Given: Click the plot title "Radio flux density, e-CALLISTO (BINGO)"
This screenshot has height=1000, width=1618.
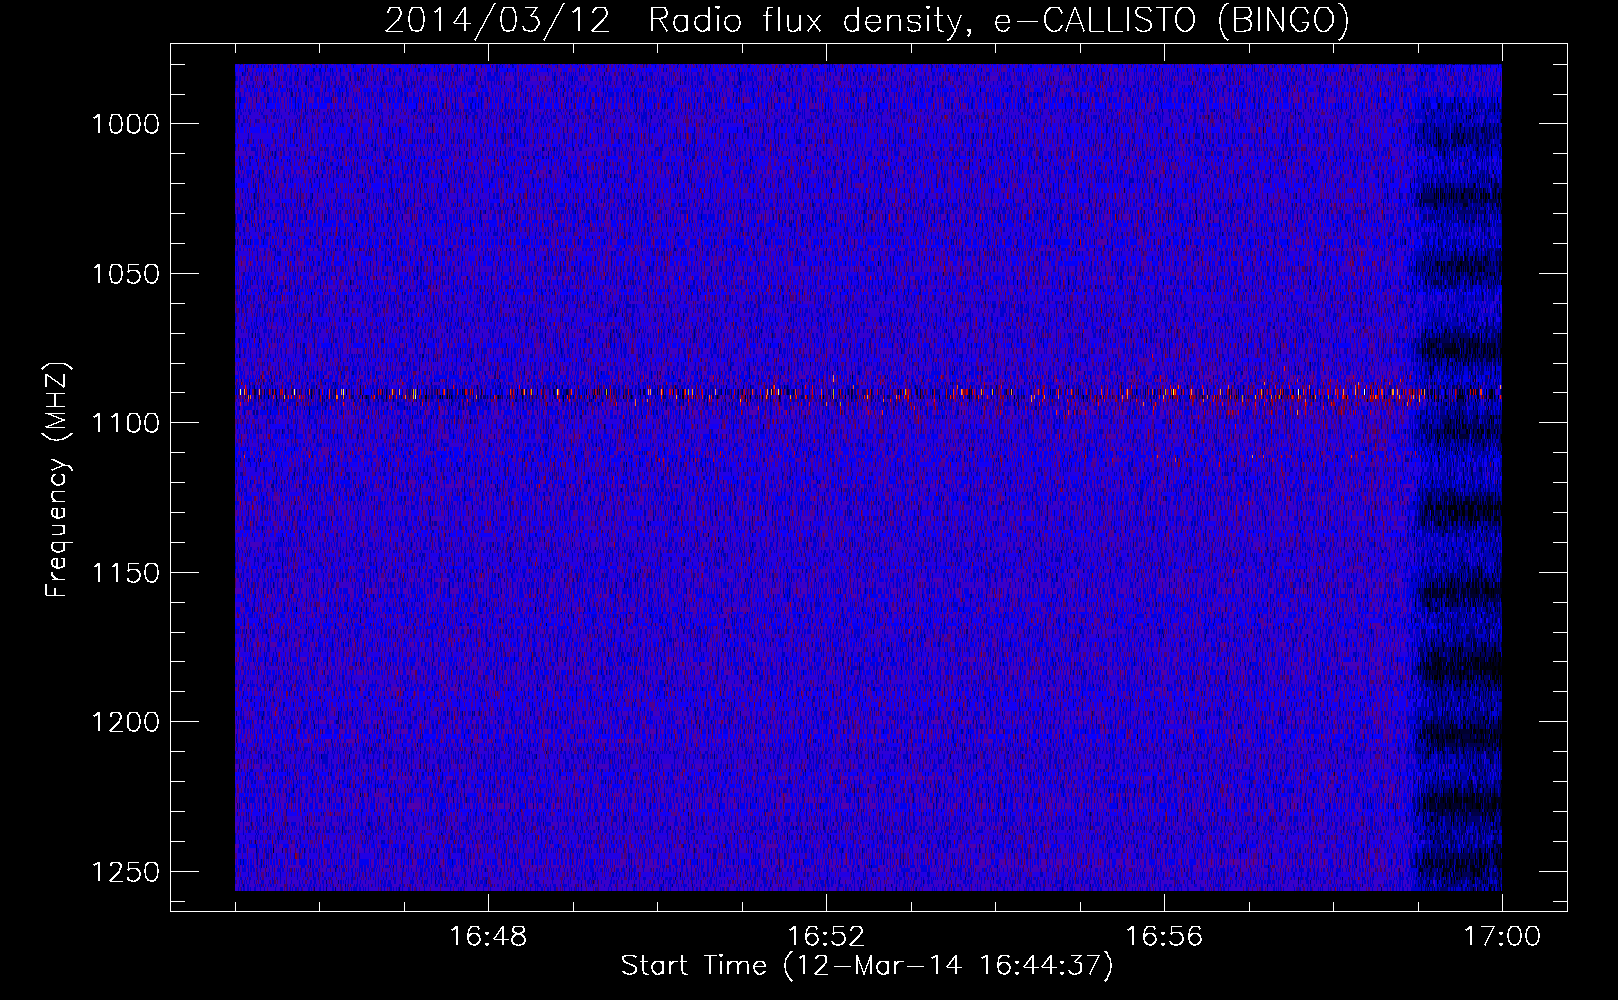Looking at the screenshot, I should coord(999,21).
